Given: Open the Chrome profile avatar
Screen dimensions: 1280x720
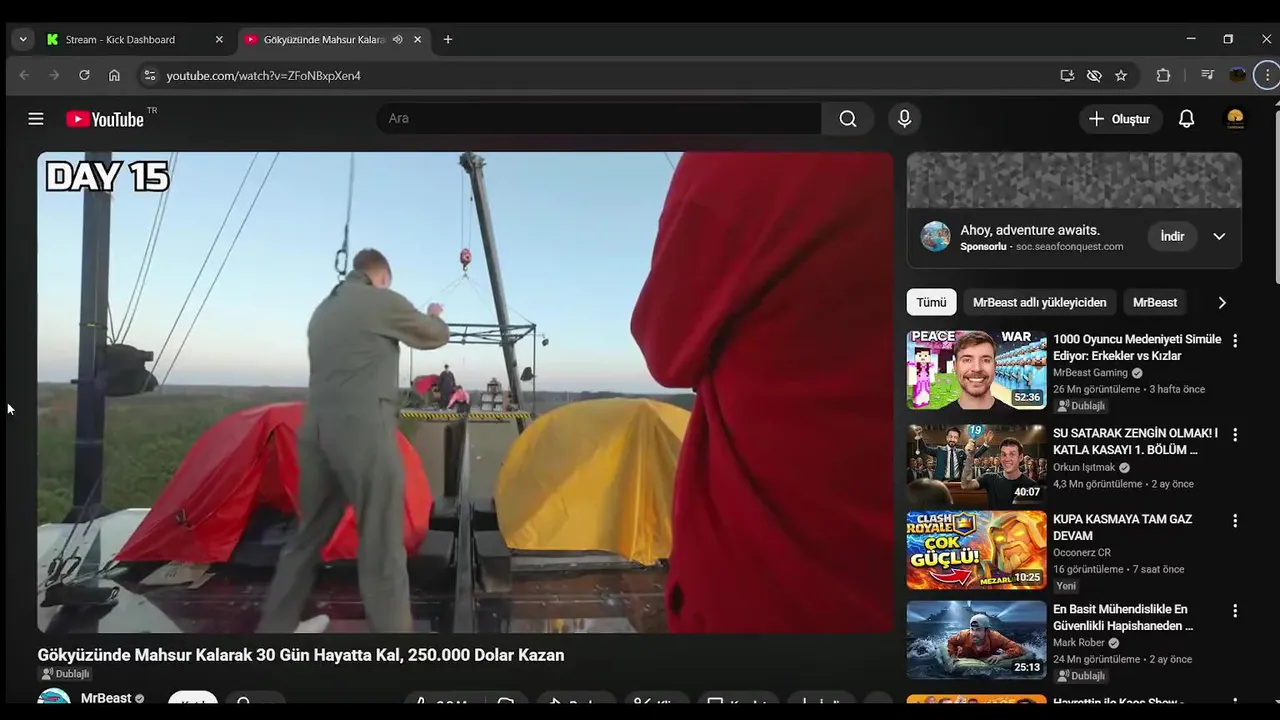Looking at the screenshot, I should pyautogui.click(x=1238, y=75).
